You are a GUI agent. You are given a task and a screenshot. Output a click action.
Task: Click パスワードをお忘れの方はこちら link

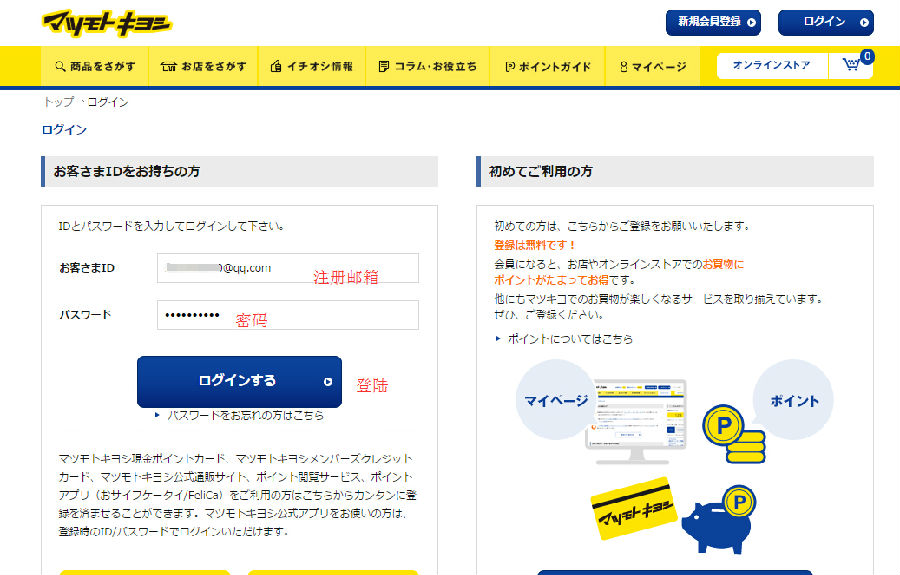(244, 414)
